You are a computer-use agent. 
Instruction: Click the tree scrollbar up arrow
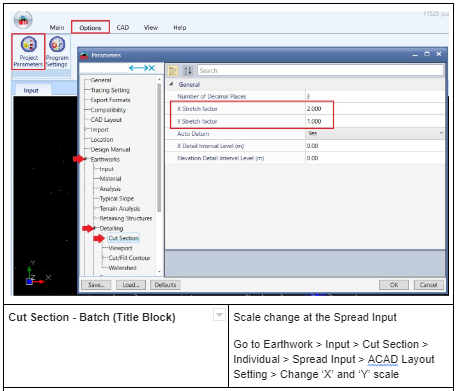(x=159, y=79)
